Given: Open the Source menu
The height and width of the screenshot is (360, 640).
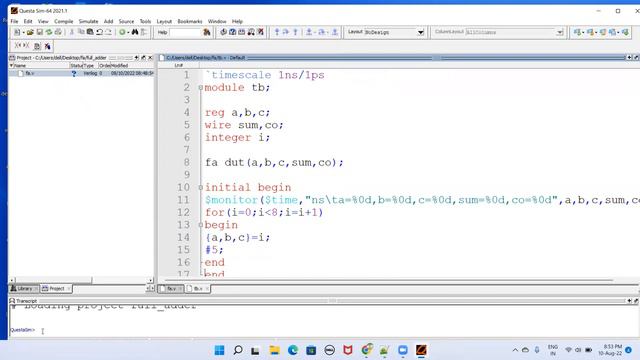Looking at the screenshot, I should click(x=126, y=21).
